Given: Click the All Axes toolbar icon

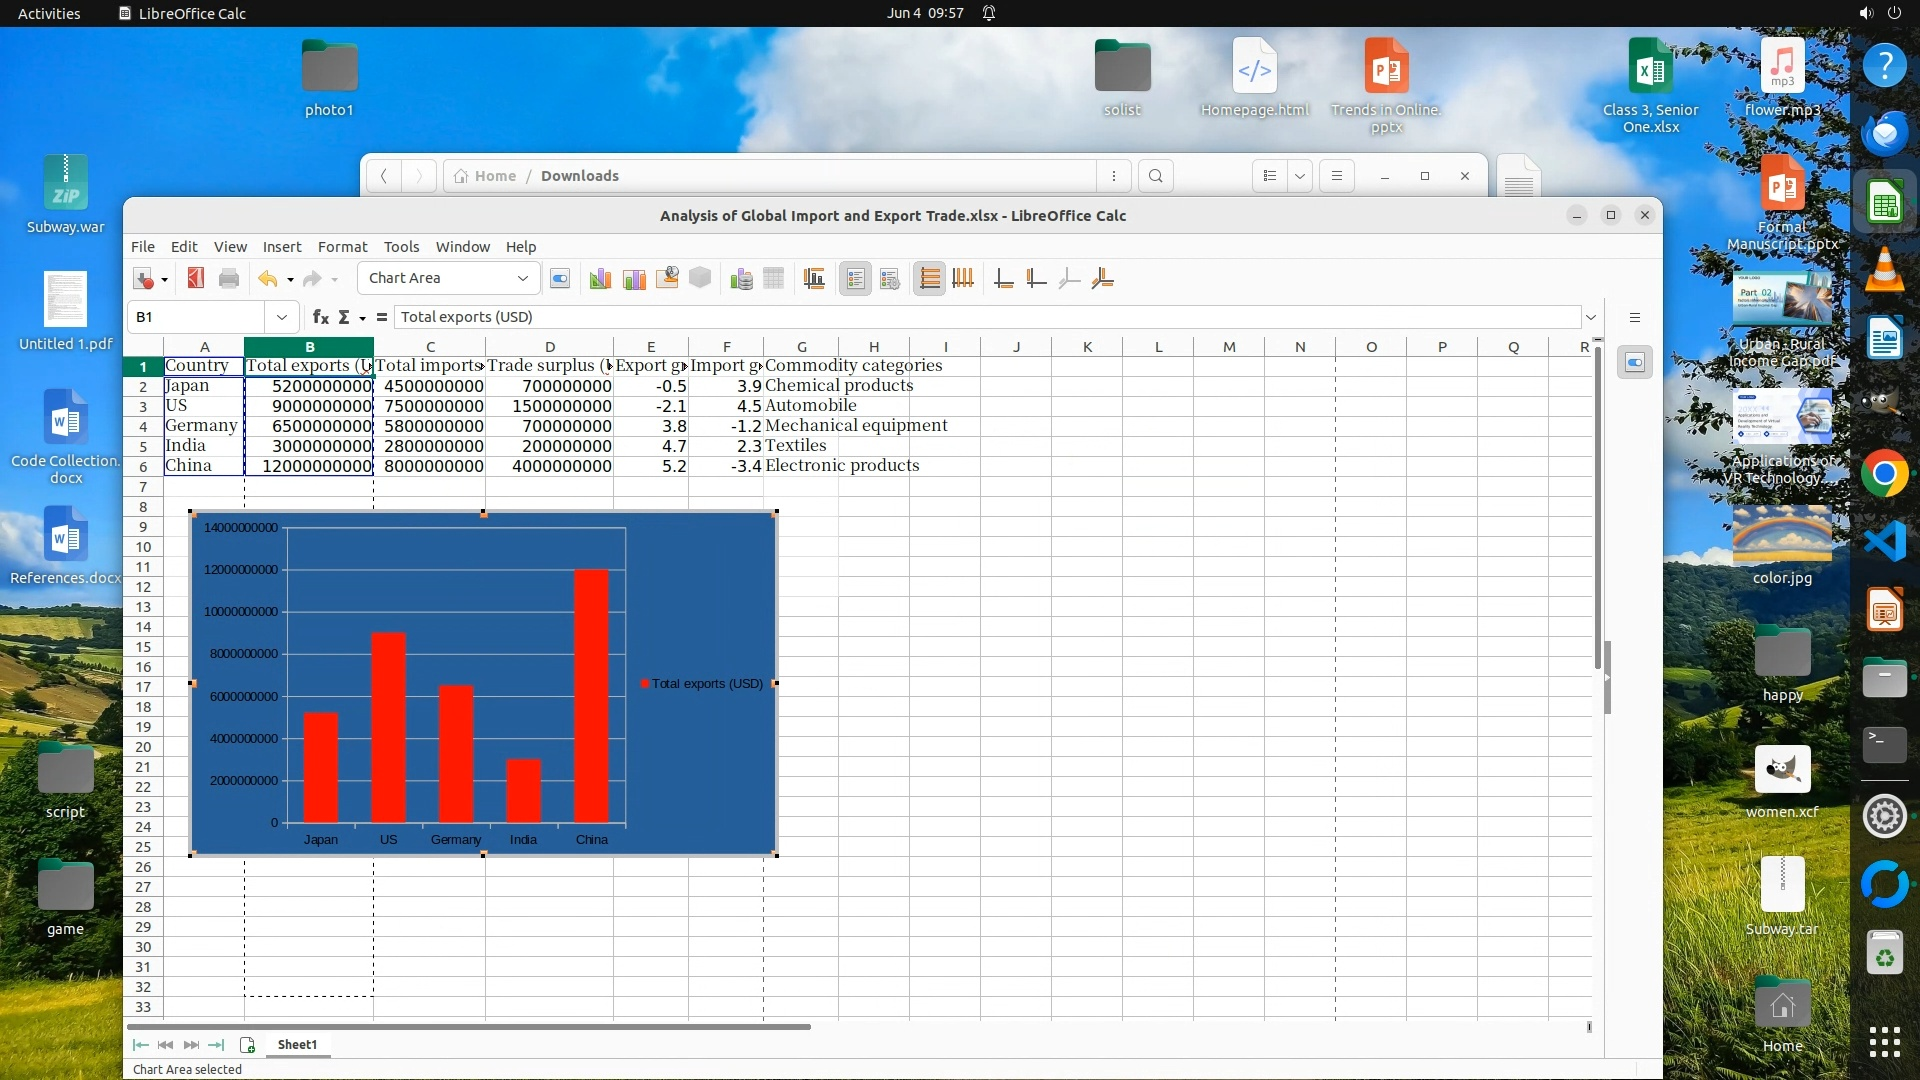Looking at the screenshot, I should 1103,279.
